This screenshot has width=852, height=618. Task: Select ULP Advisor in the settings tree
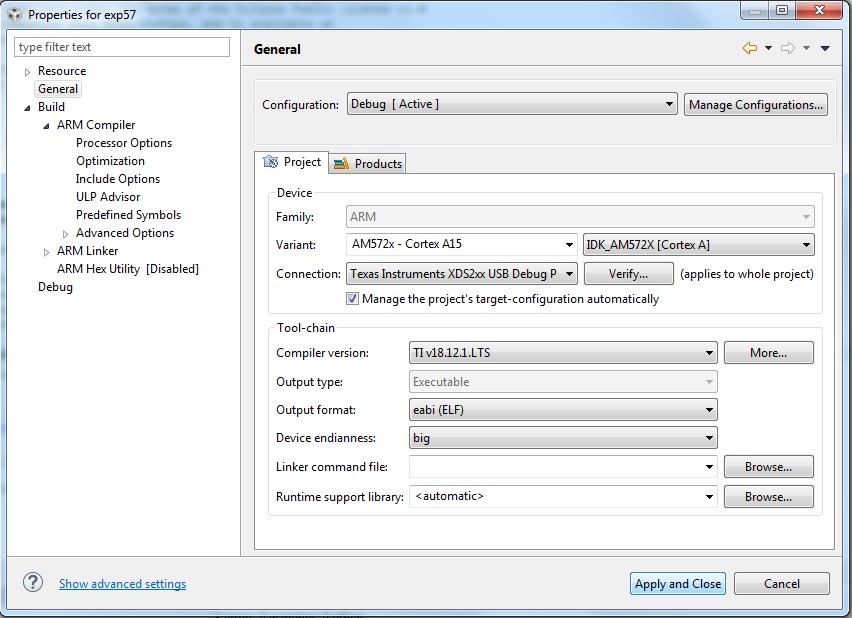(x=110, y=196)
